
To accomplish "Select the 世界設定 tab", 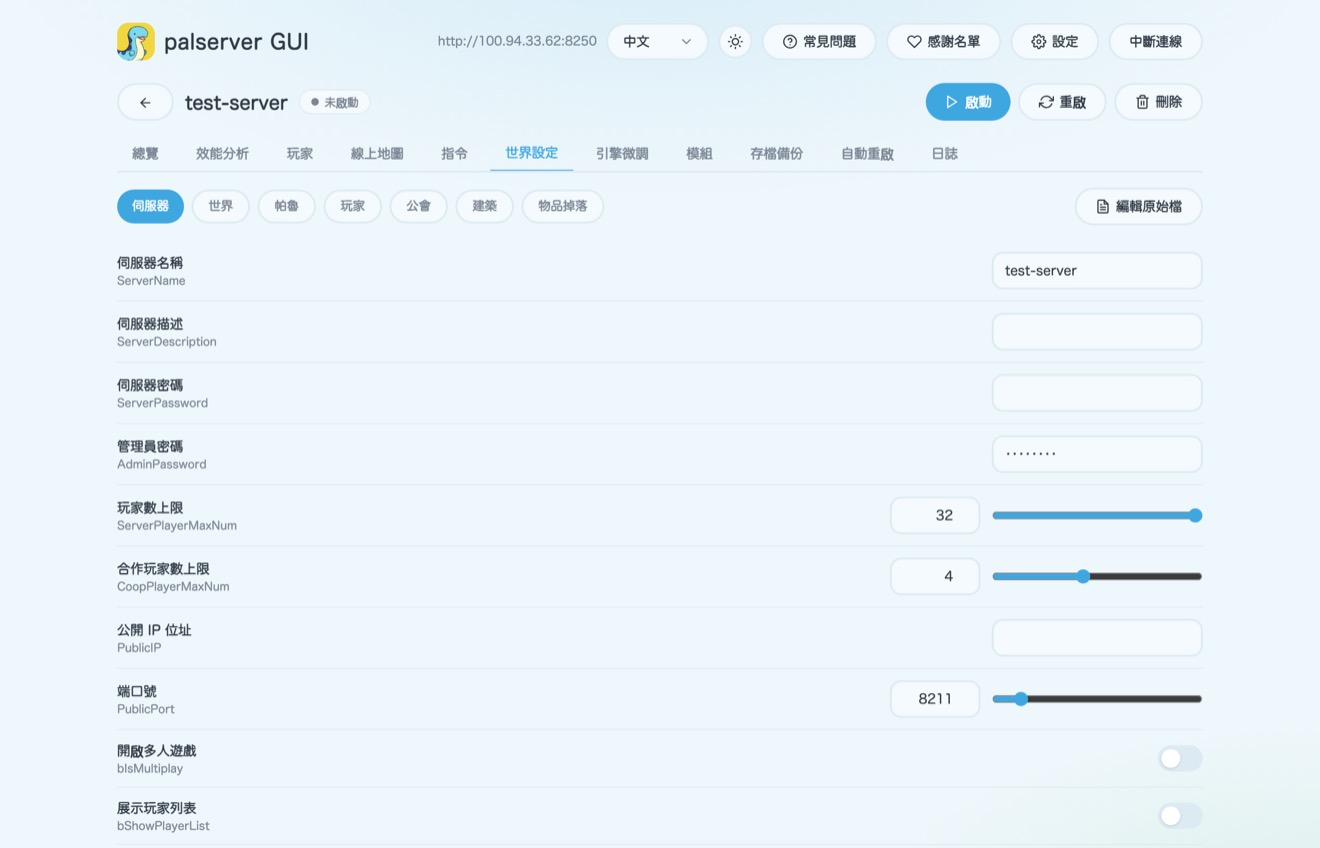I will click(x=531, y=153).
